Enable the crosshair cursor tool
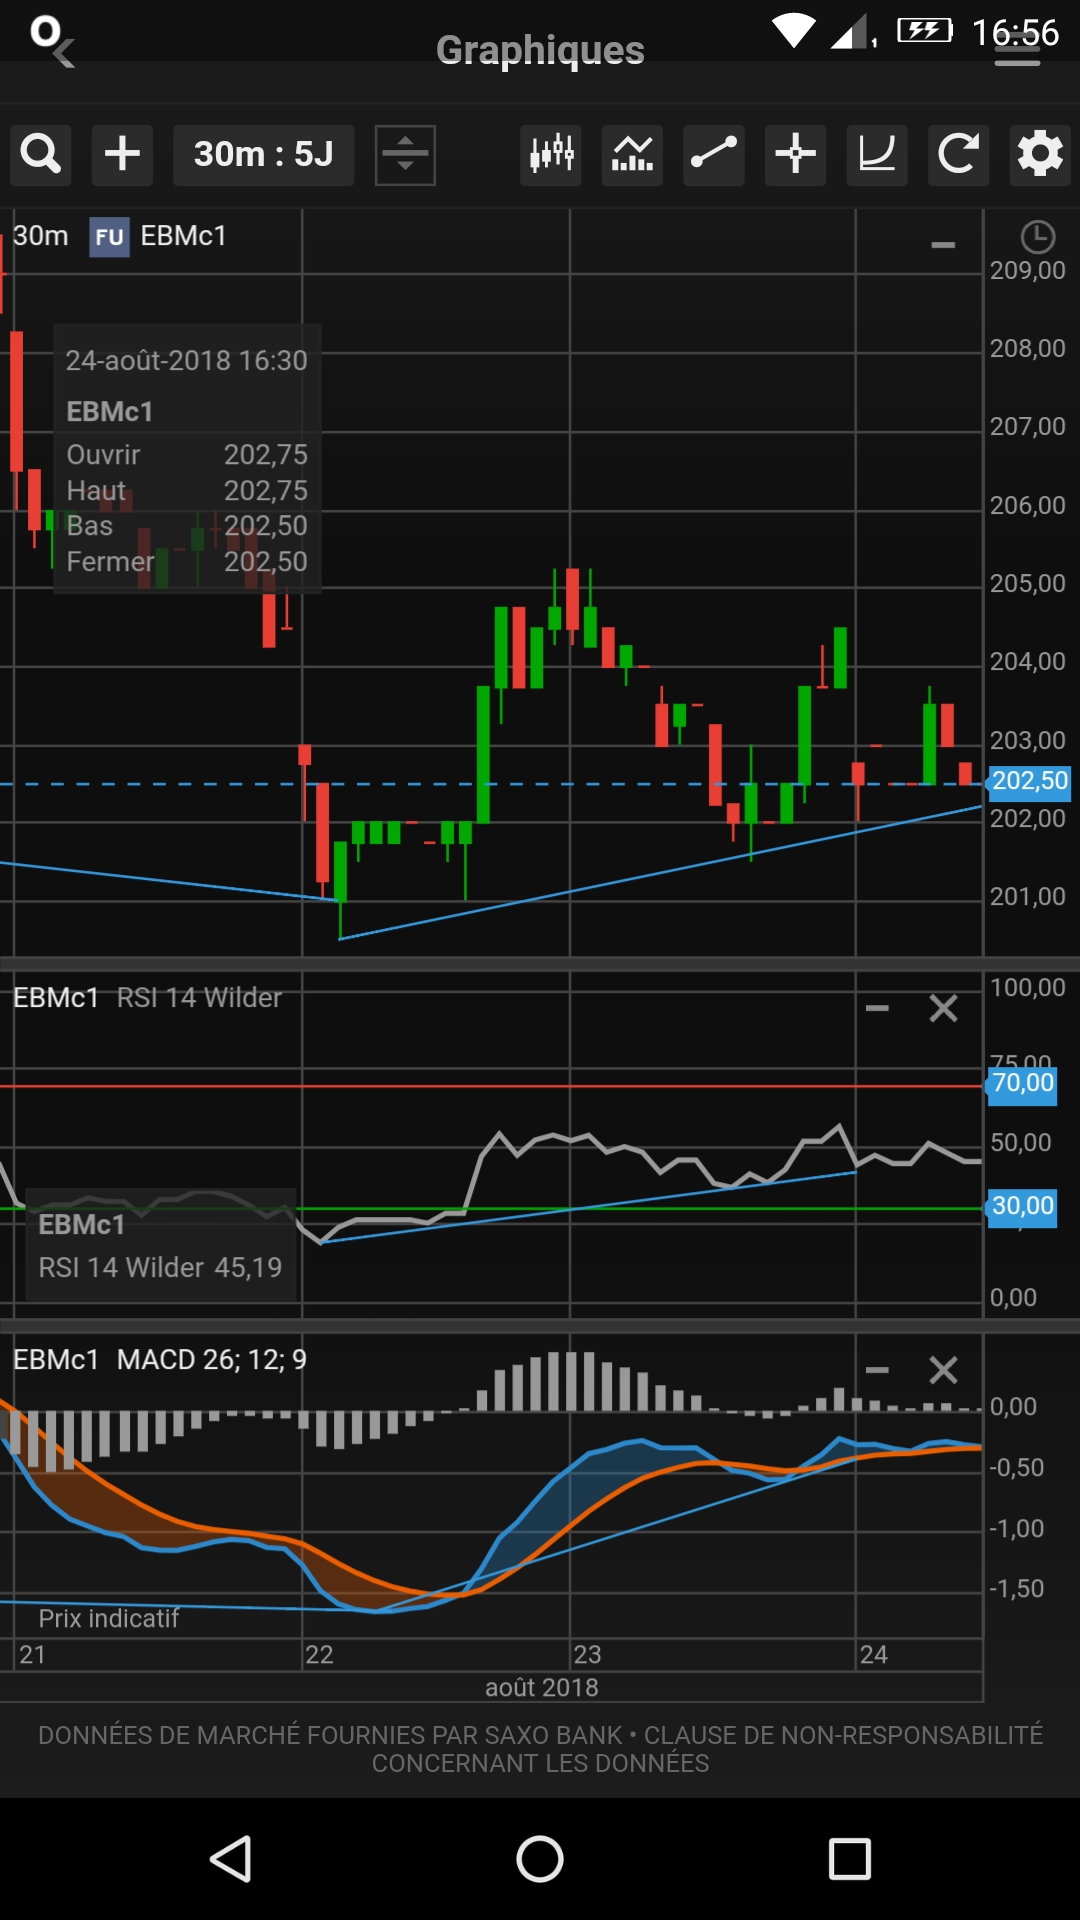 click(x=796, y=155)
